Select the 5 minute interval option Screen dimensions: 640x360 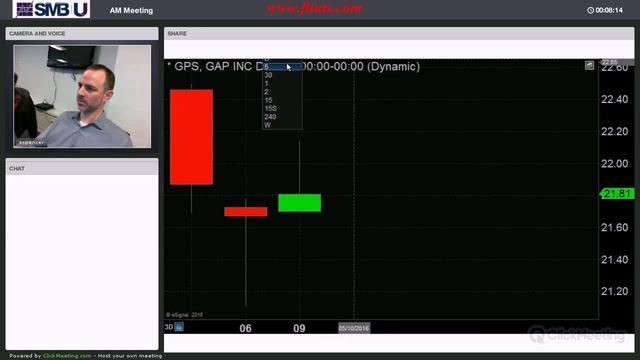click(x=282, y=67)
